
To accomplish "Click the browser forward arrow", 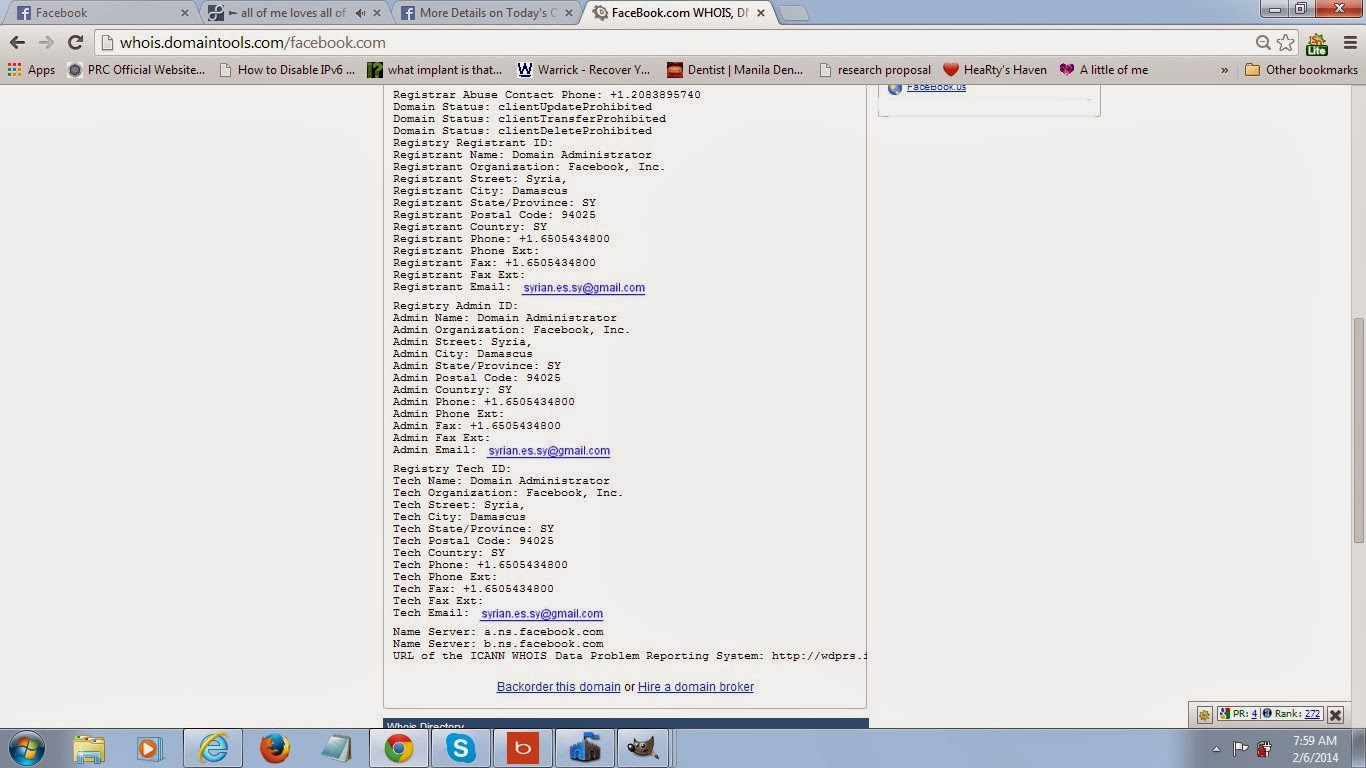I will [x=46, y=42].
